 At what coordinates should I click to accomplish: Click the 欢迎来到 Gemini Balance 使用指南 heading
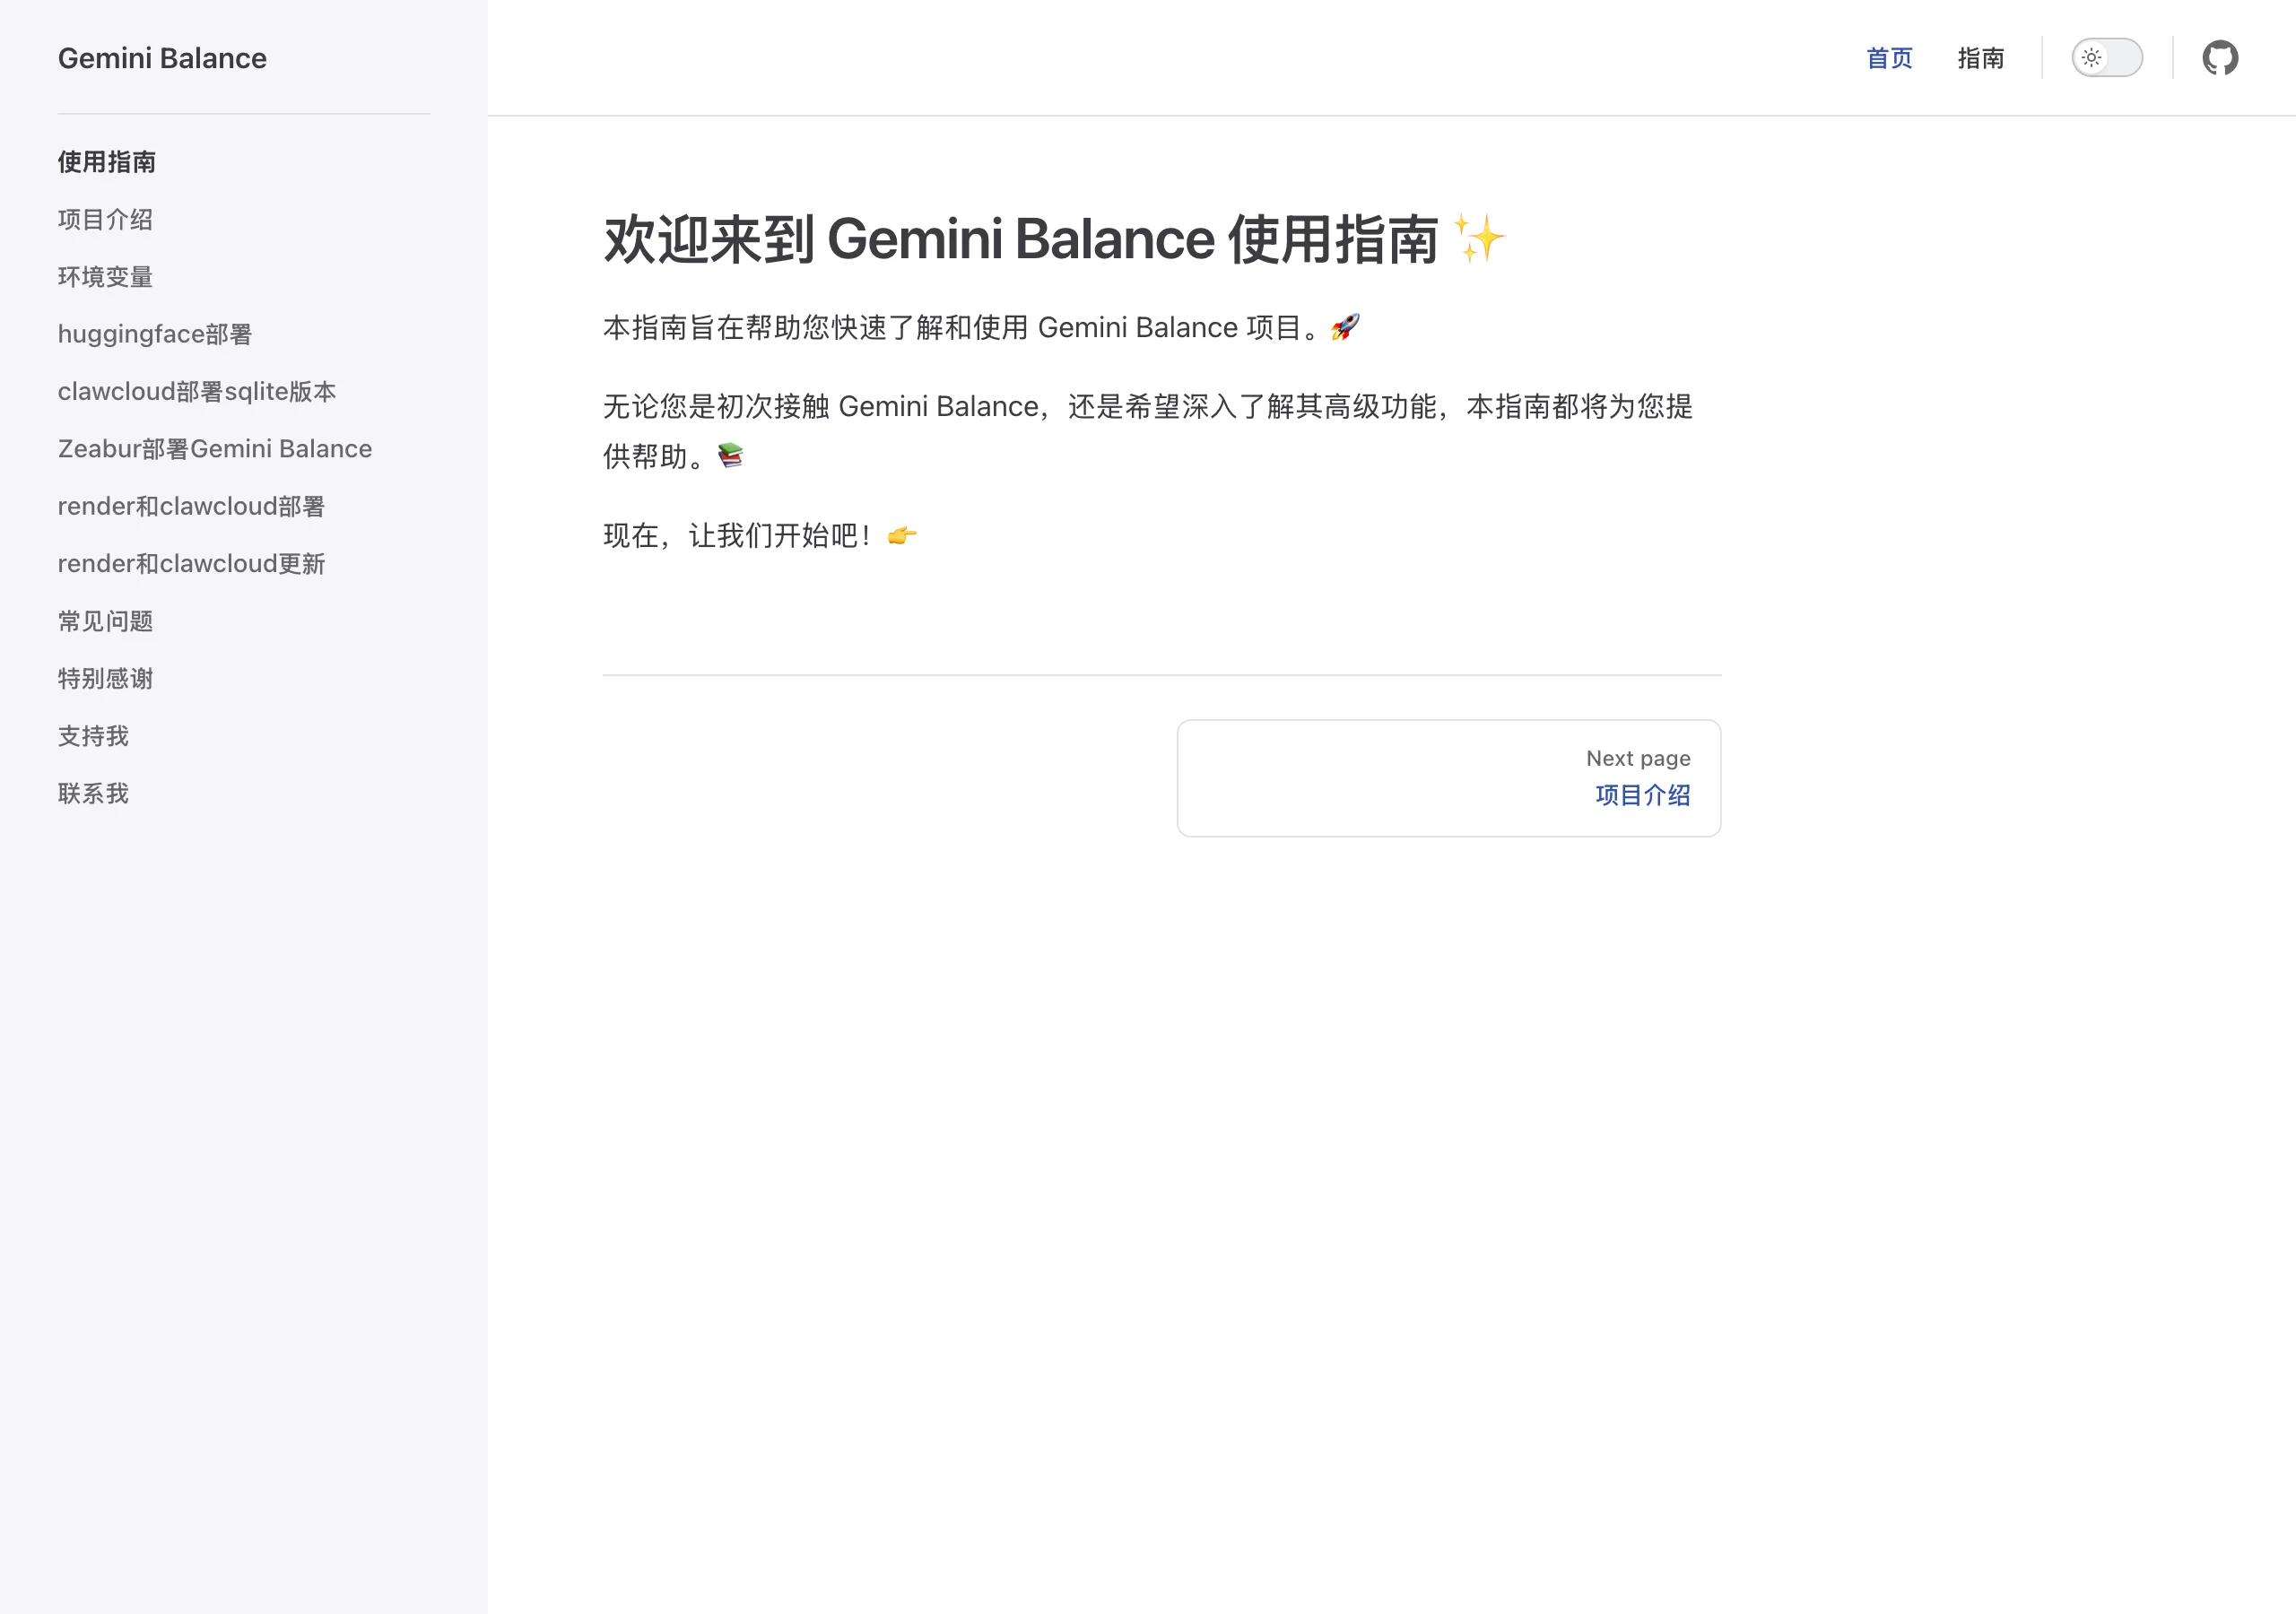1054,239
